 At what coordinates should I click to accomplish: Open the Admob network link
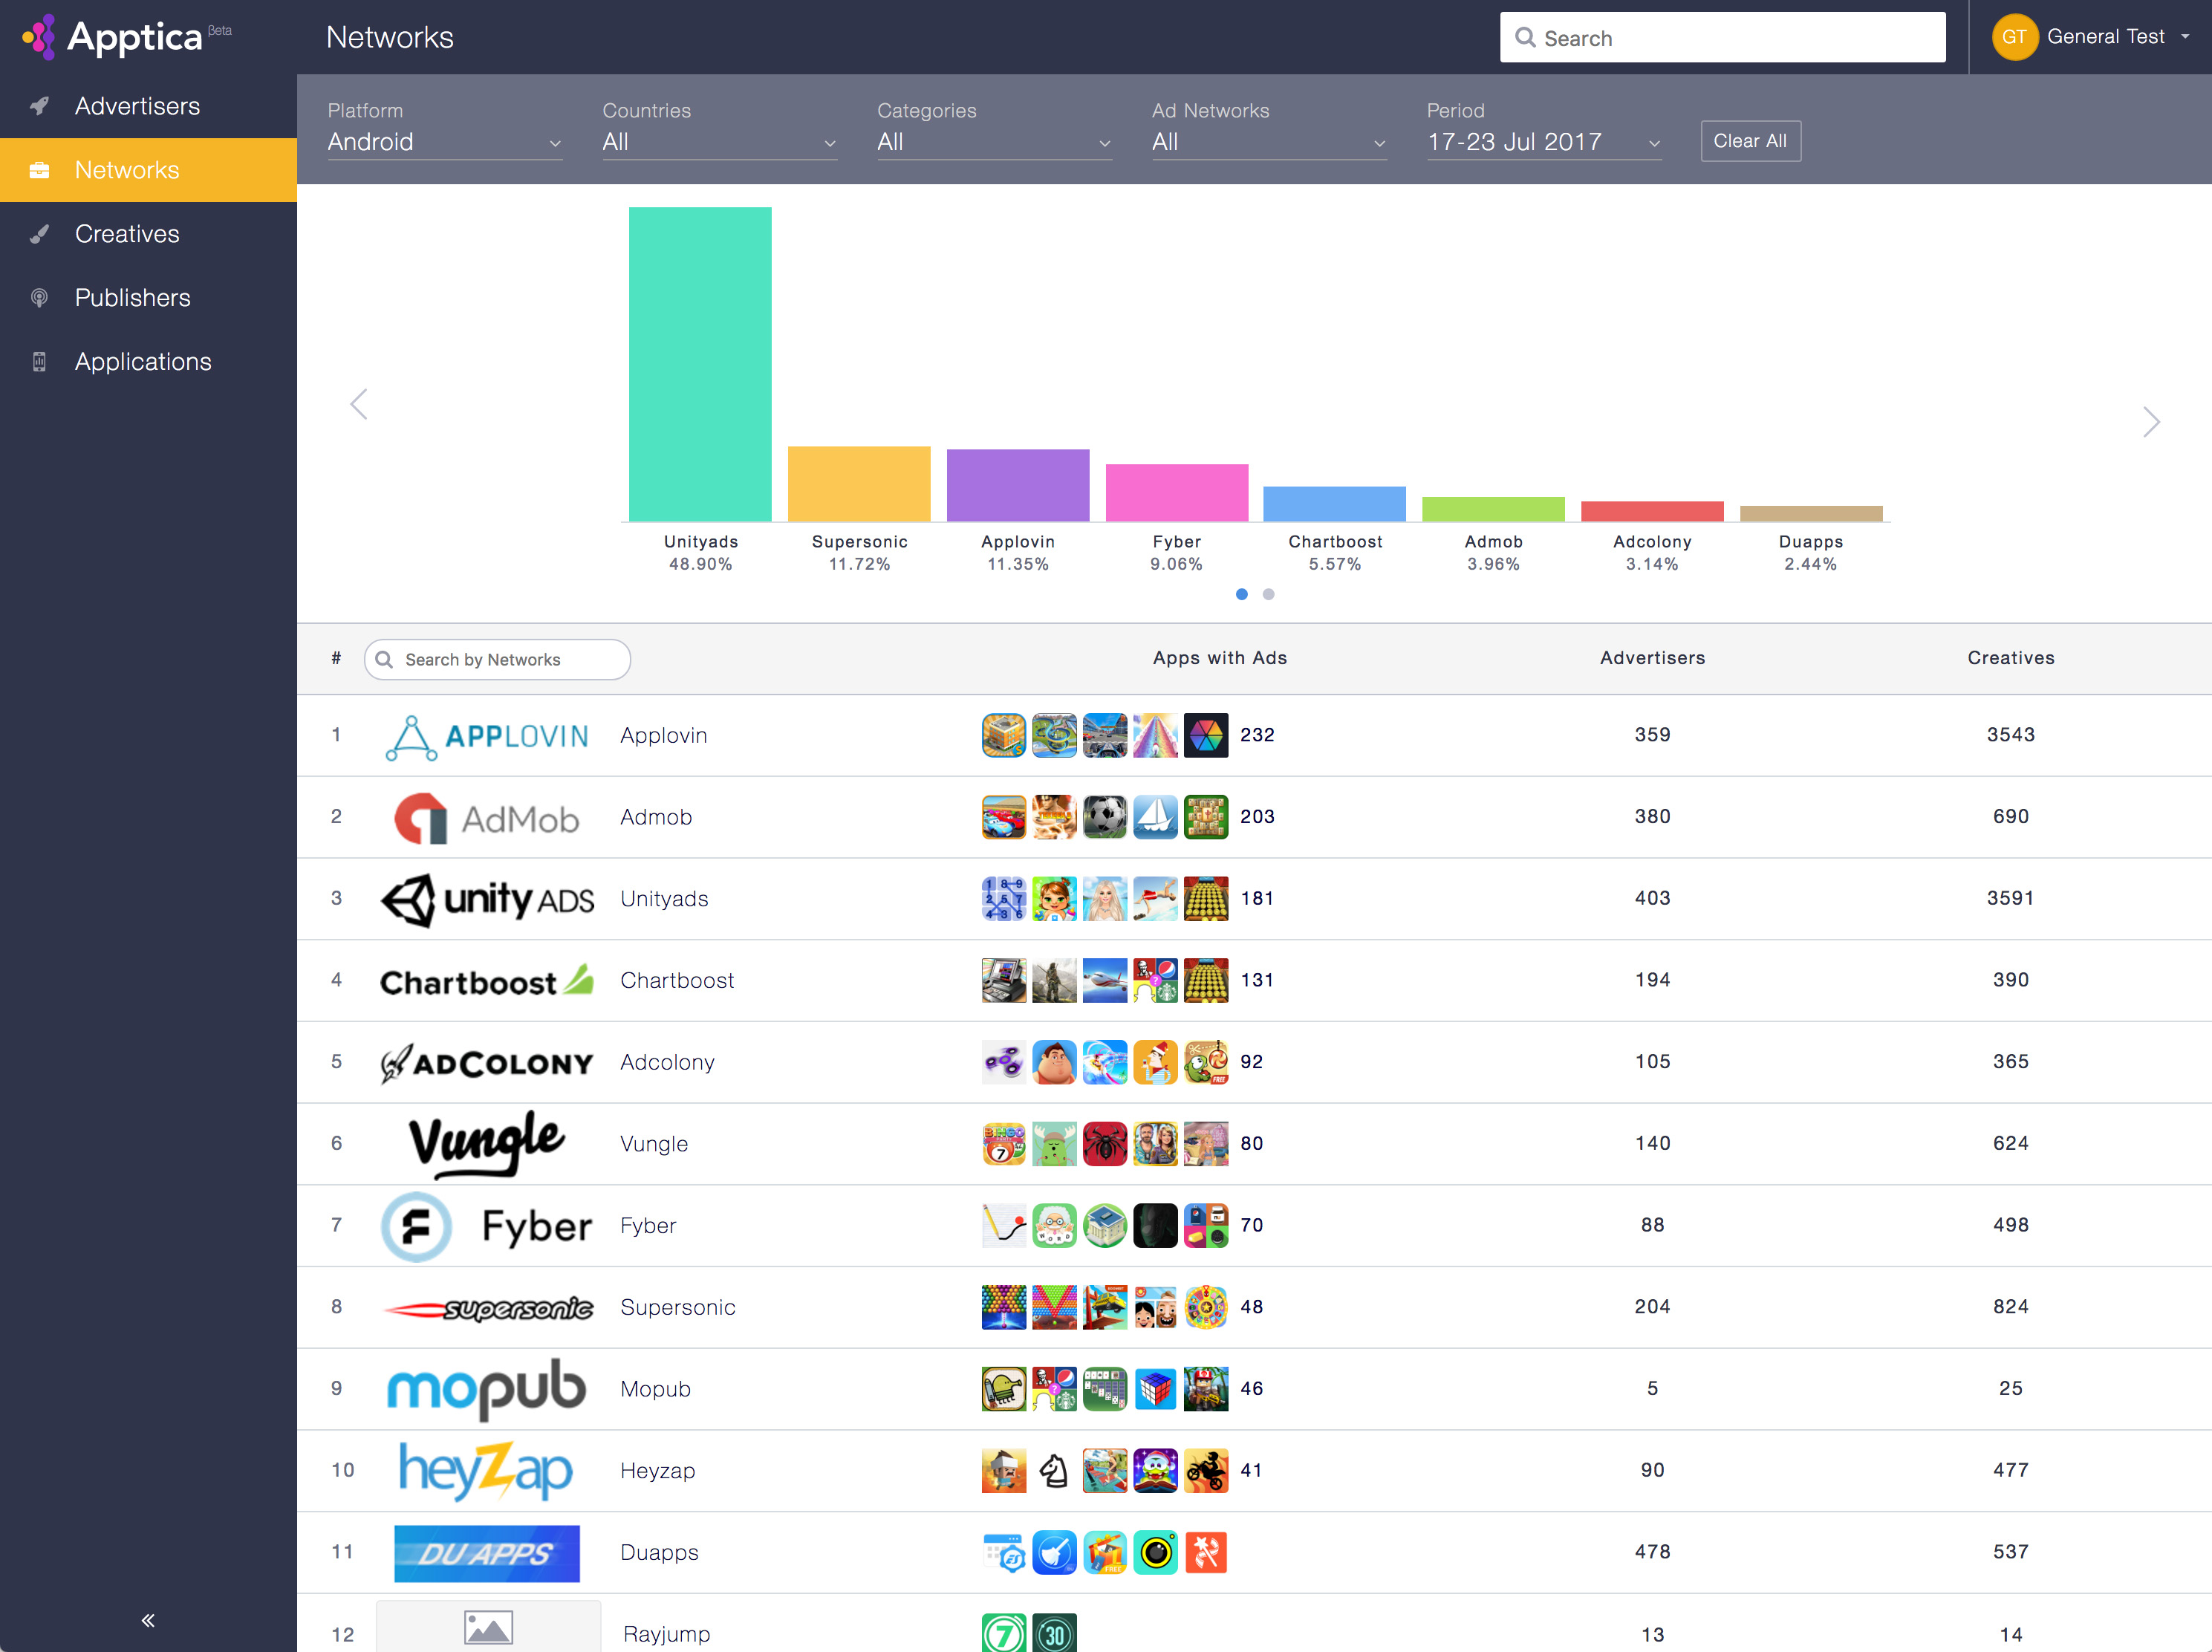656,817
